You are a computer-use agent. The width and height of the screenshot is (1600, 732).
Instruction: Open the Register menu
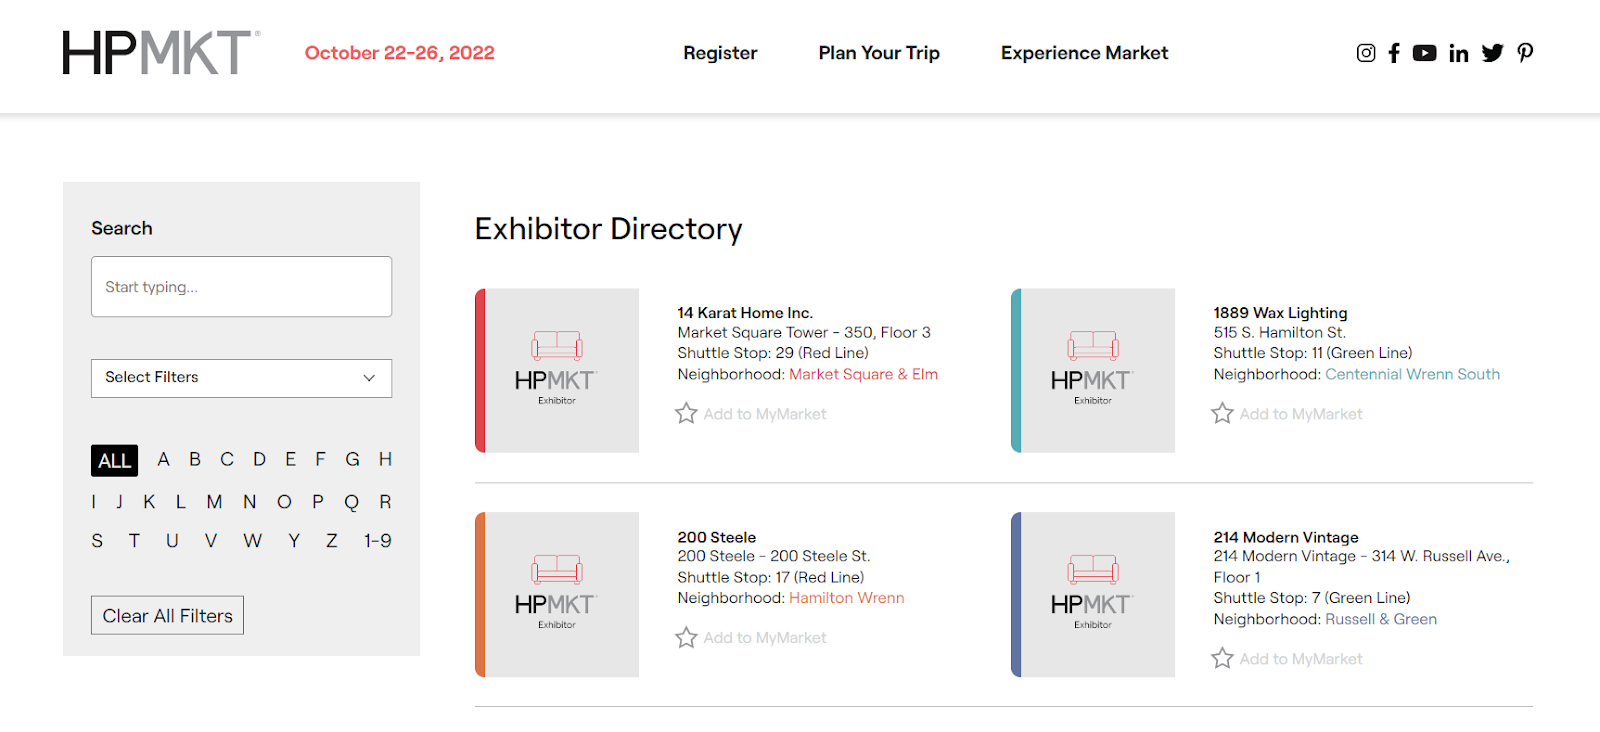(x=720, y=53)
